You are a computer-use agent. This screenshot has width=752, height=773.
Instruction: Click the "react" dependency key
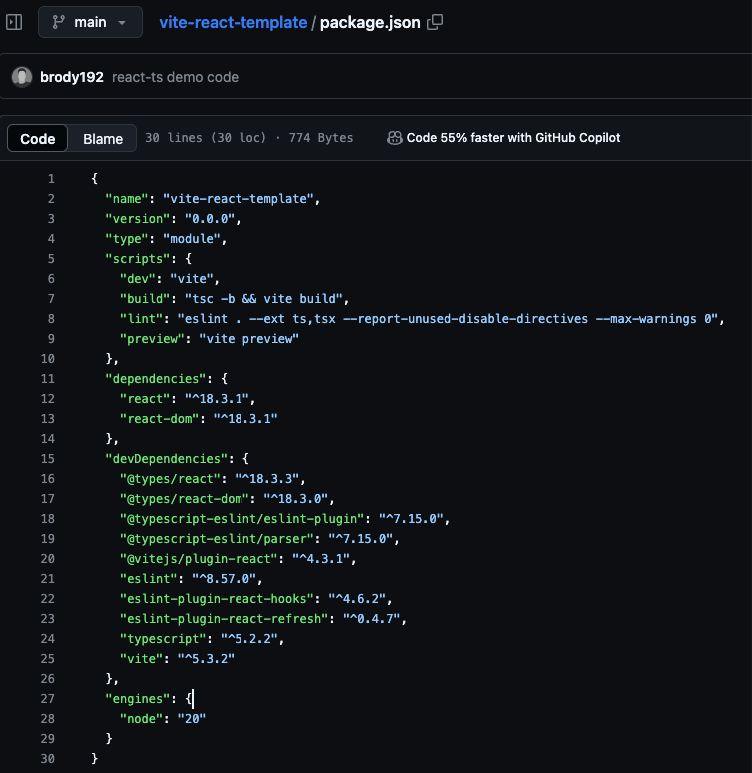(145, 399)
